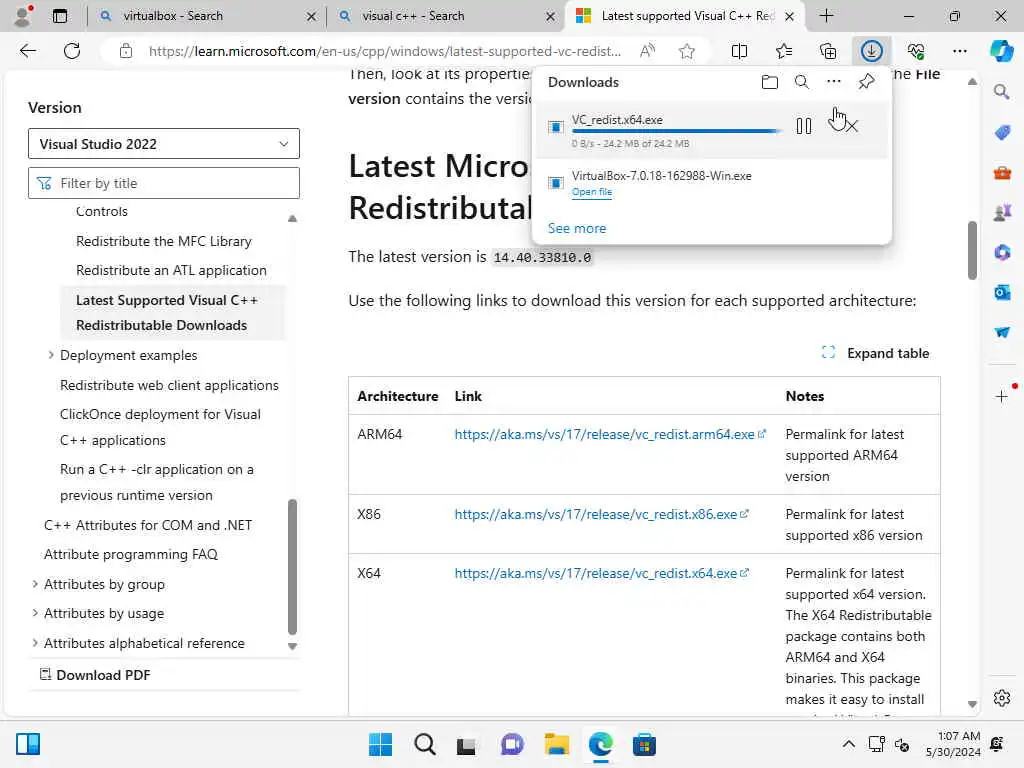Open Downloads folder icon in Downloads panel
Viewport: 1024px width, 768px height.
click(x=769, y=82)
